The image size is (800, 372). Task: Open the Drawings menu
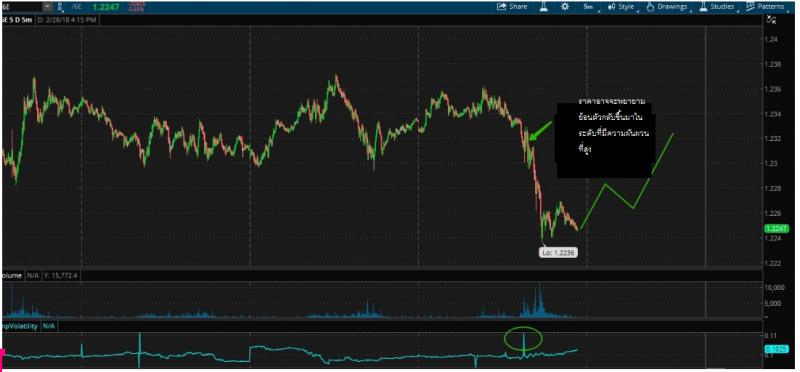point(672,7)
